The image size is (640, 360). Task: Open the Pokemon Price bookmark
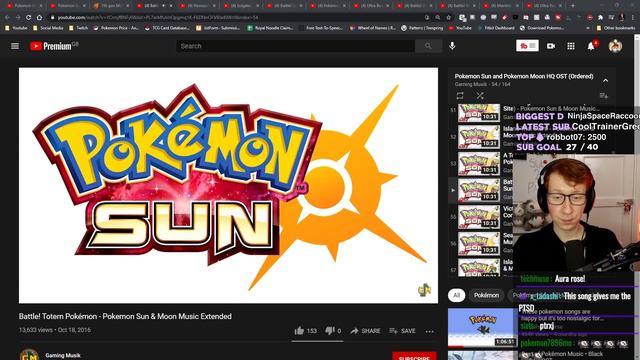(116, 28)
